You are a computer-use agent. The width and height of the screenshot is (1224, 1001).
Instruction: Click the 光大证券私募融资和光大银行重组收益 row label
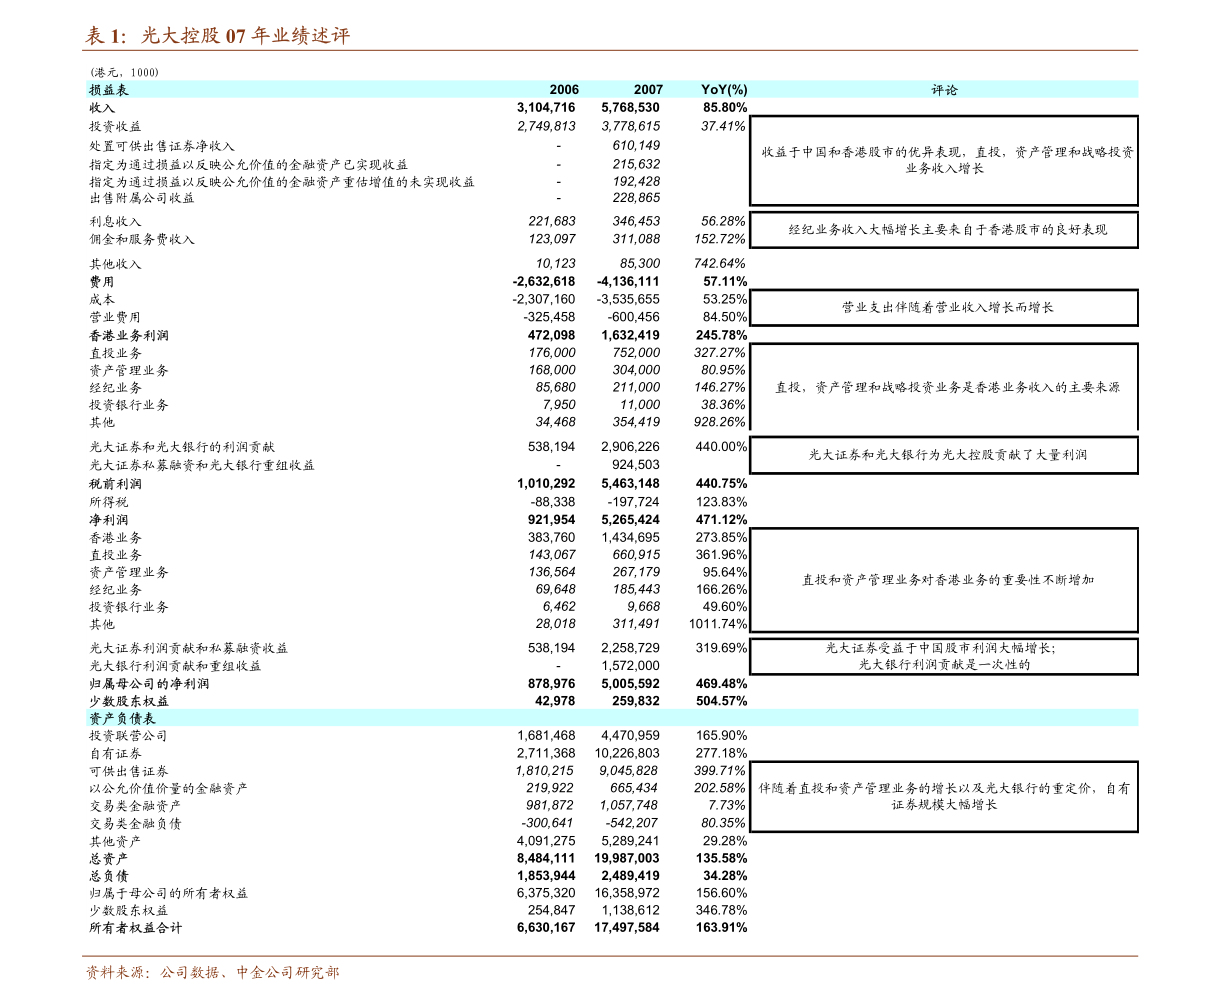click(x=202, y=466)
